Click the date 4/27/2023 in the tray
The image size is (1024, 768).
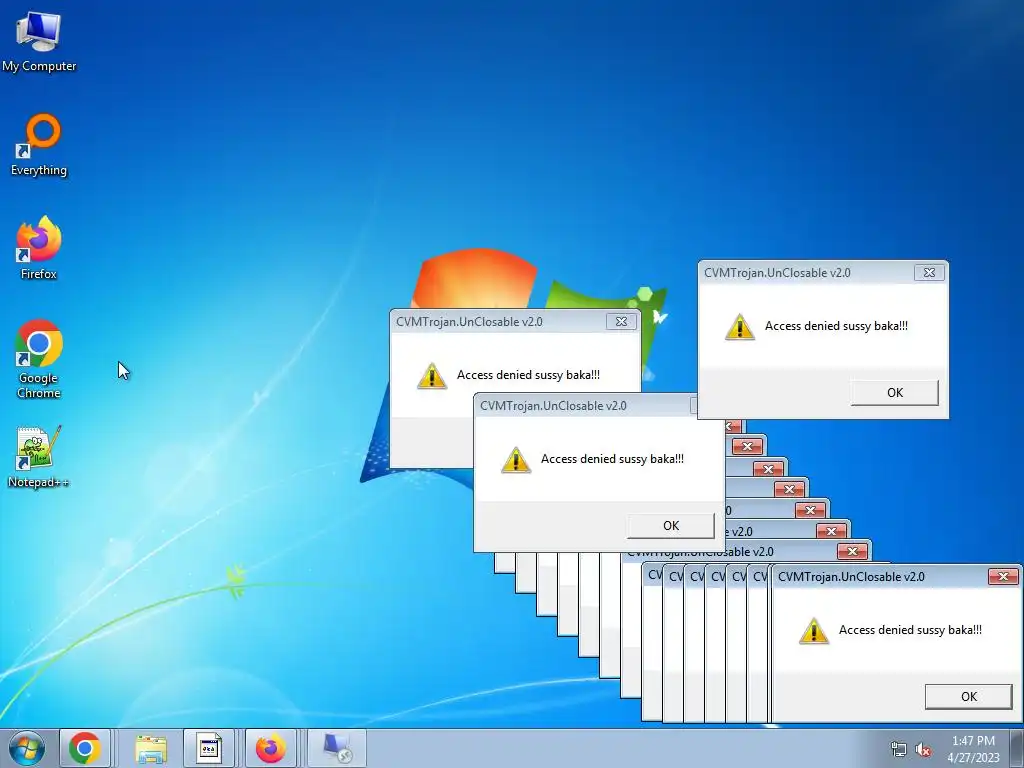tap(973, 758)
